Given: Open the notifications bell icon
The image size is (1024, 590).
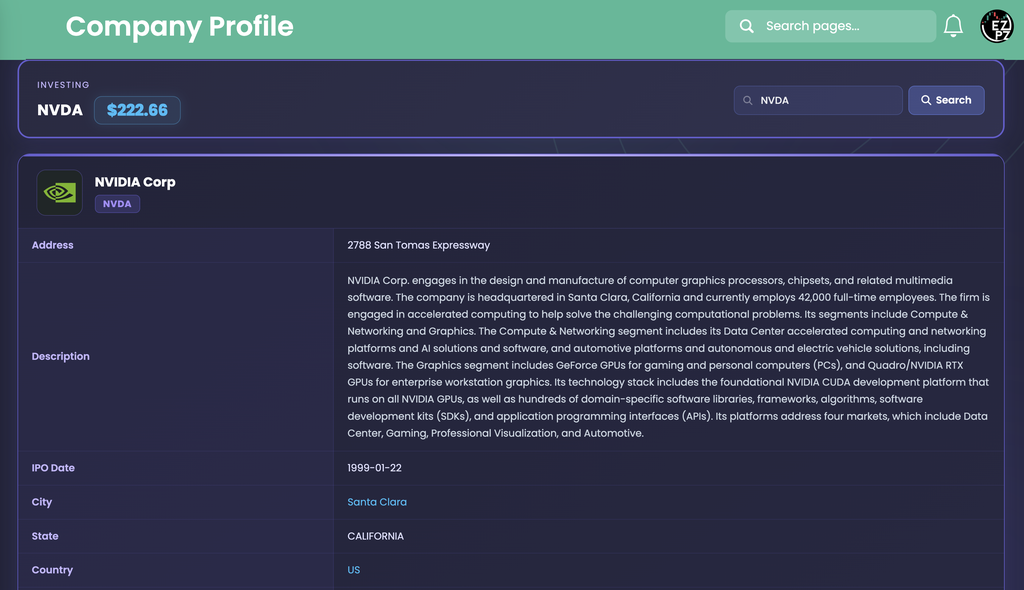Looking at the screenshot, I should pos(953,26).
